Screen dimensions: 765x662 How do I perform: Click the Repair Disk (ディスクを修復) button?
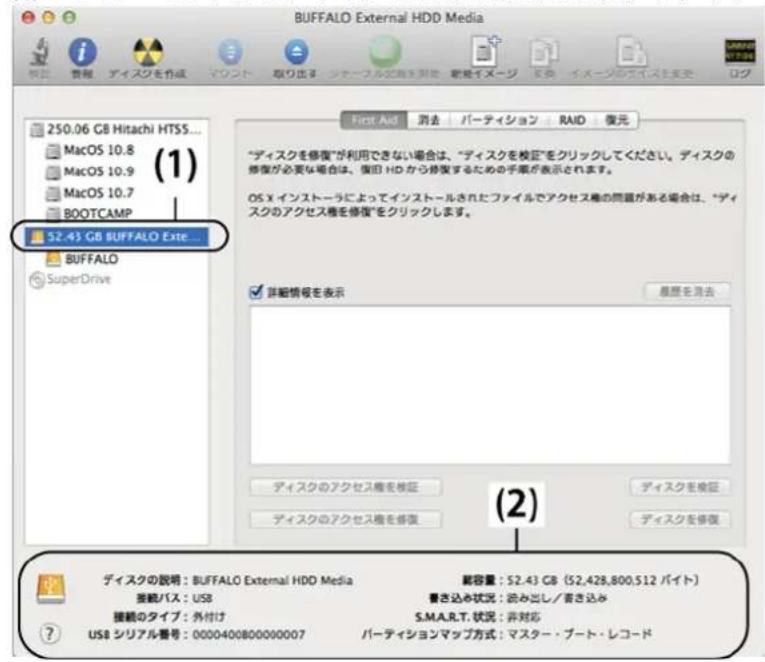coord(680,519)
